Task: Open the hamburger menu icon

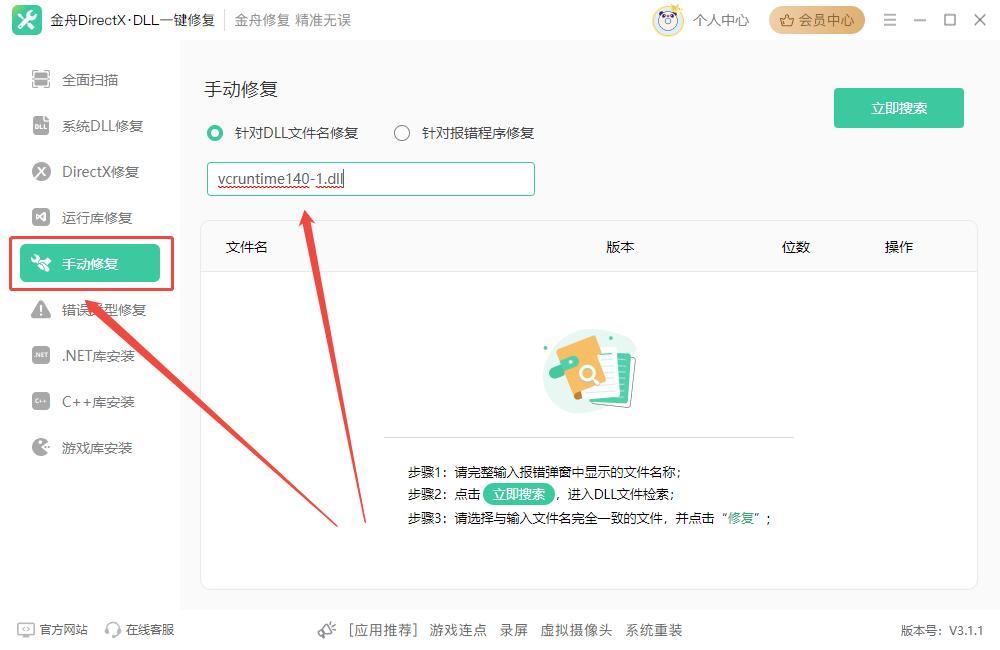Action: pyautogui.click(x=890, y=20)
